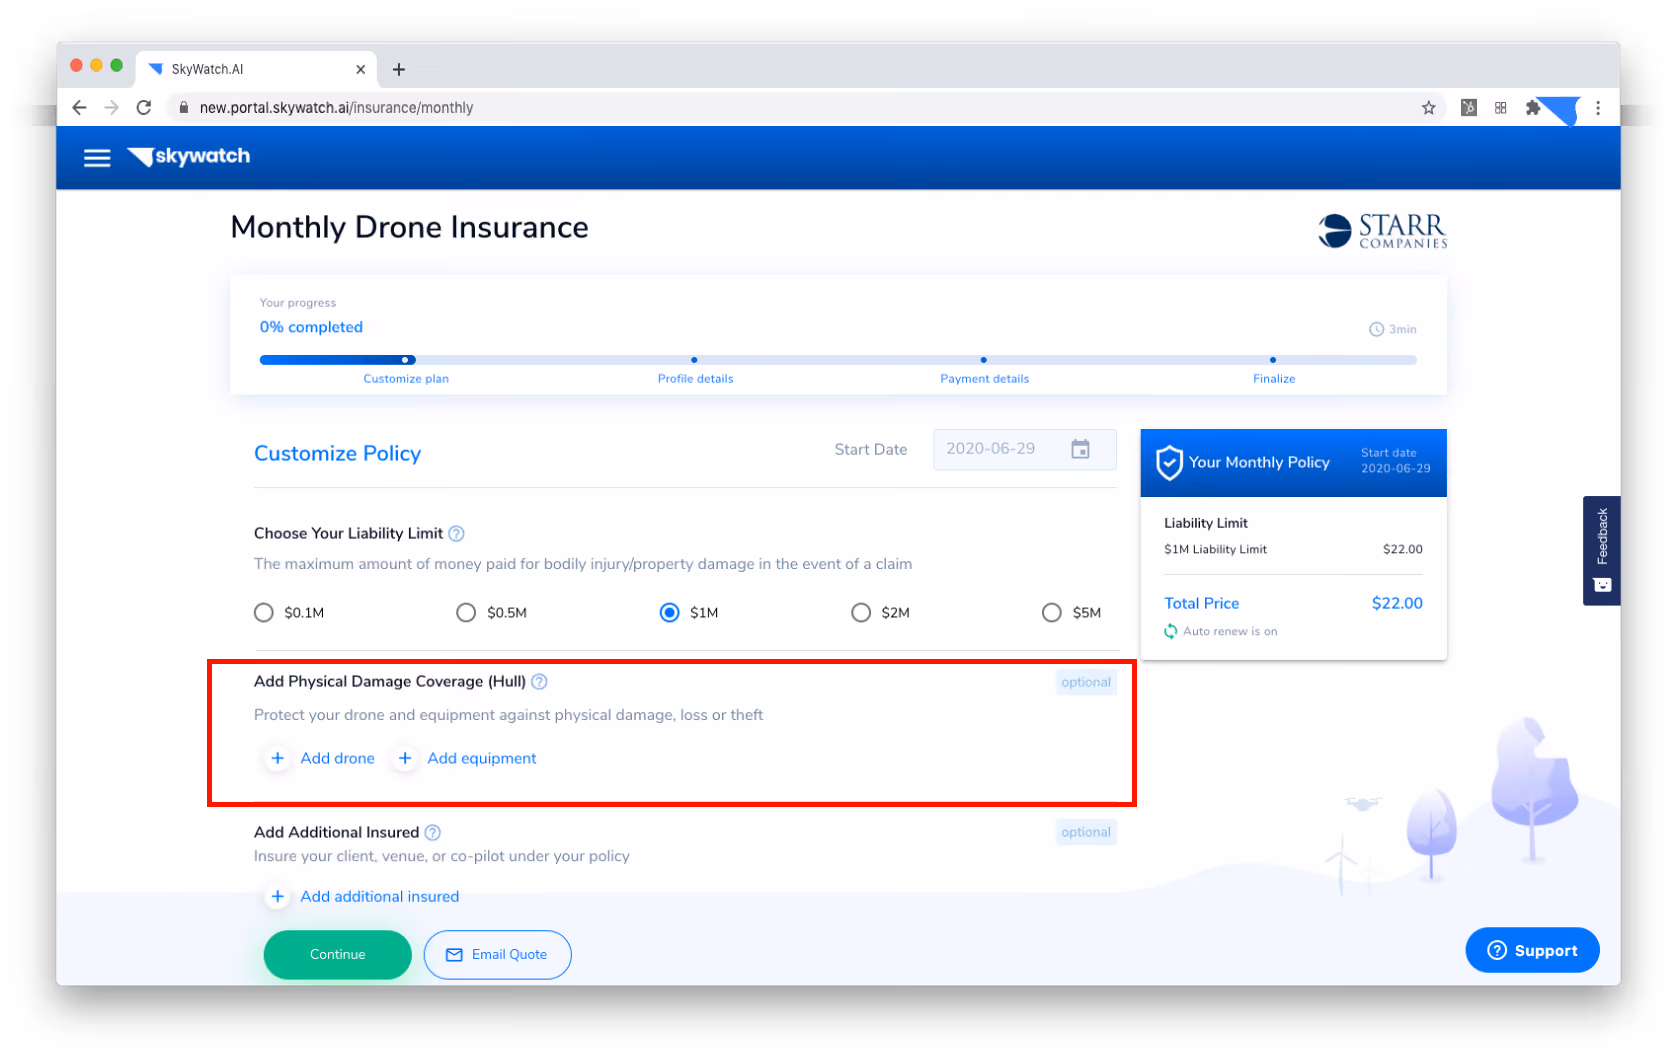Screen dimensions: 1676x1058
Task: Click the grid extension icon in toolbar
Action: tap(1501, 108)
